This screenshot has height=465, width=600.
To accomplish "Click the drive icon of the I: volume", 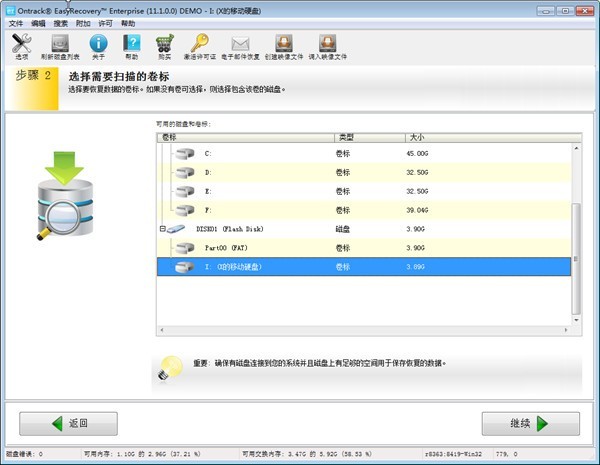I will pos(185,267).
